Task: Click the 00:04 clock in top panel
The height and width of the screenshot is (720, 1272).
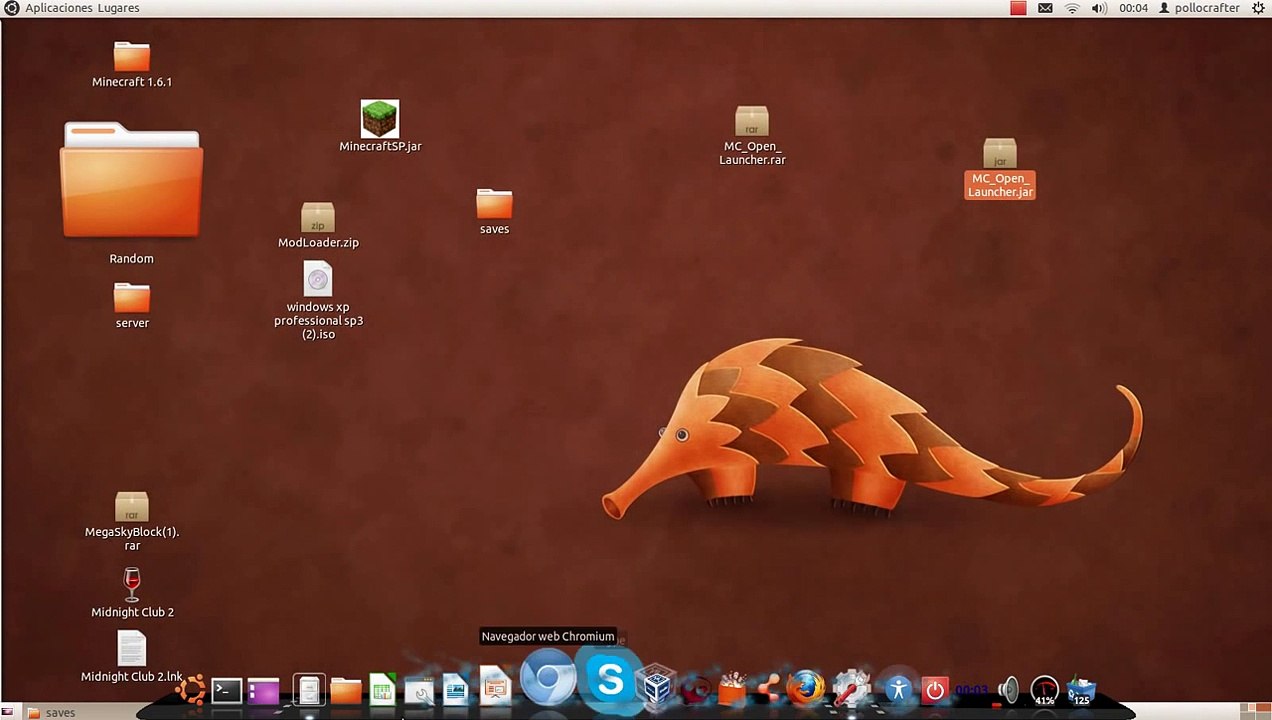Action: pyautogui.click(x=1133, y=8)
